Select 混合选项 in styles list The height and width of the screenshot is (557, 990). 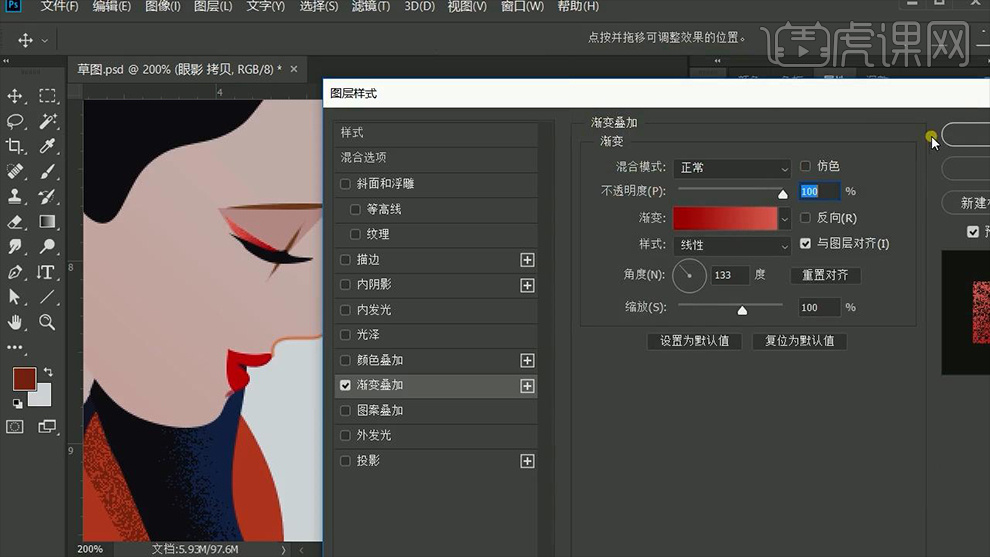tap(436, 158)
